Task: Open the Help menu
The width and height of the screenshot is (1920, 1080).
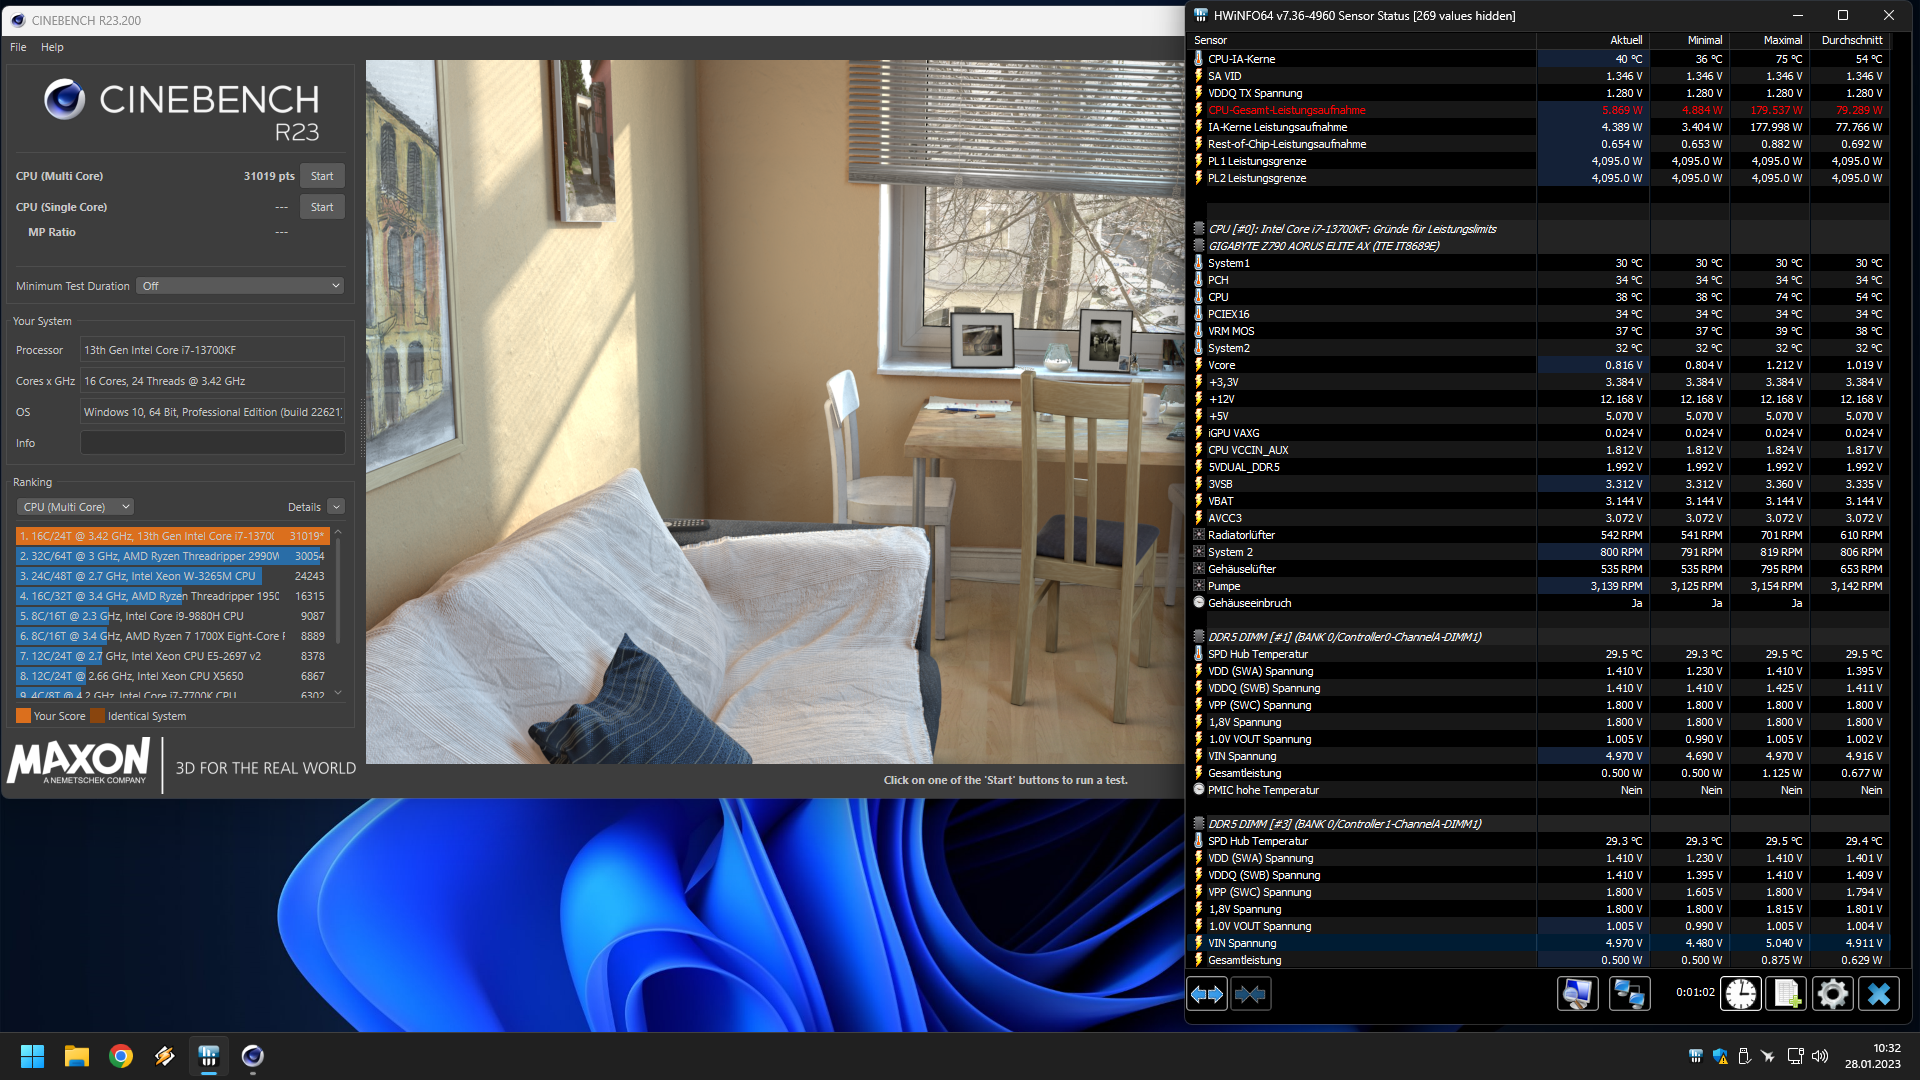Action: 52,47
